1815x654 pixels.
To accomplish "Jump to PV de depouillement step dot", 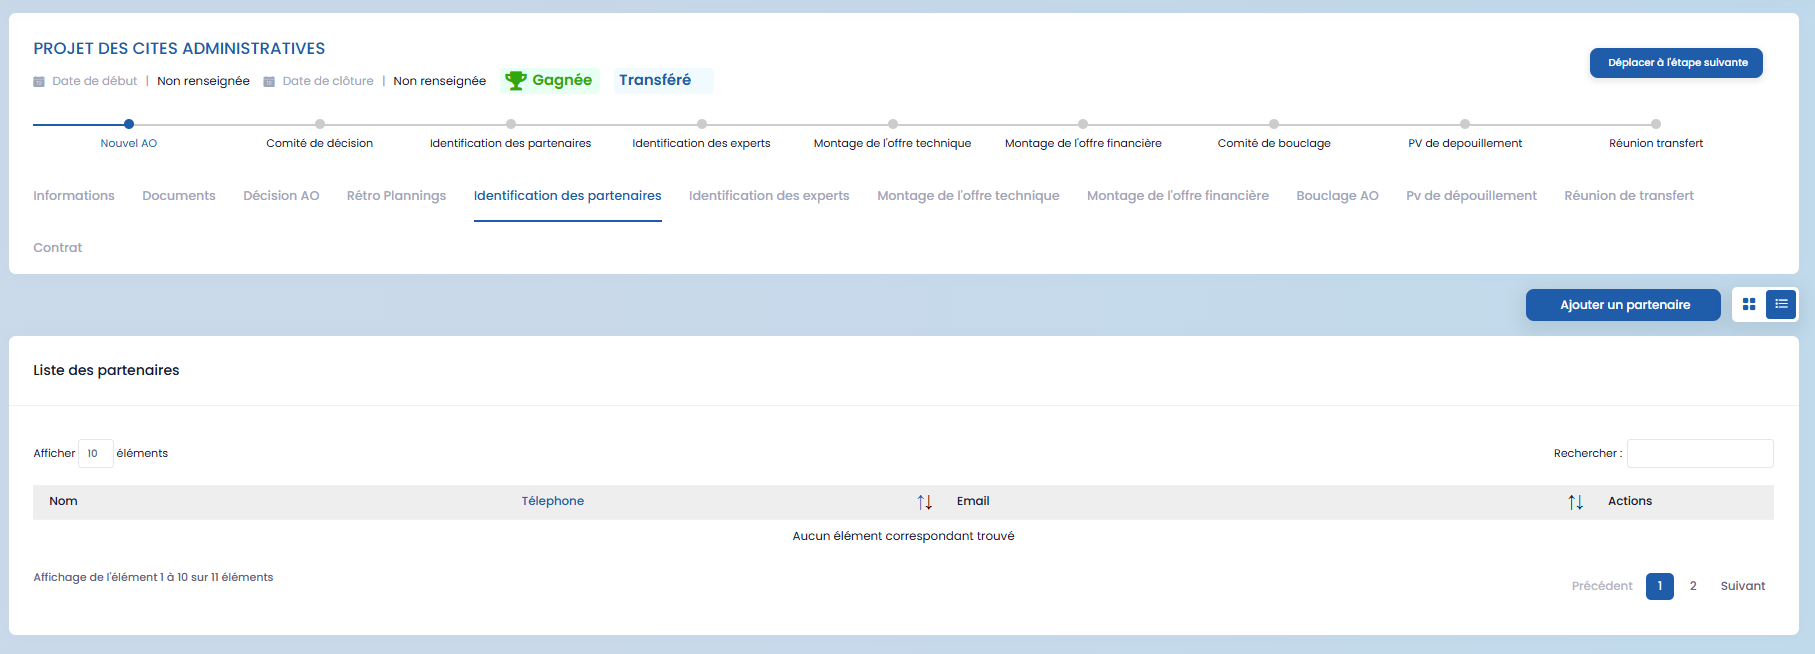I will pos(1465,124).
